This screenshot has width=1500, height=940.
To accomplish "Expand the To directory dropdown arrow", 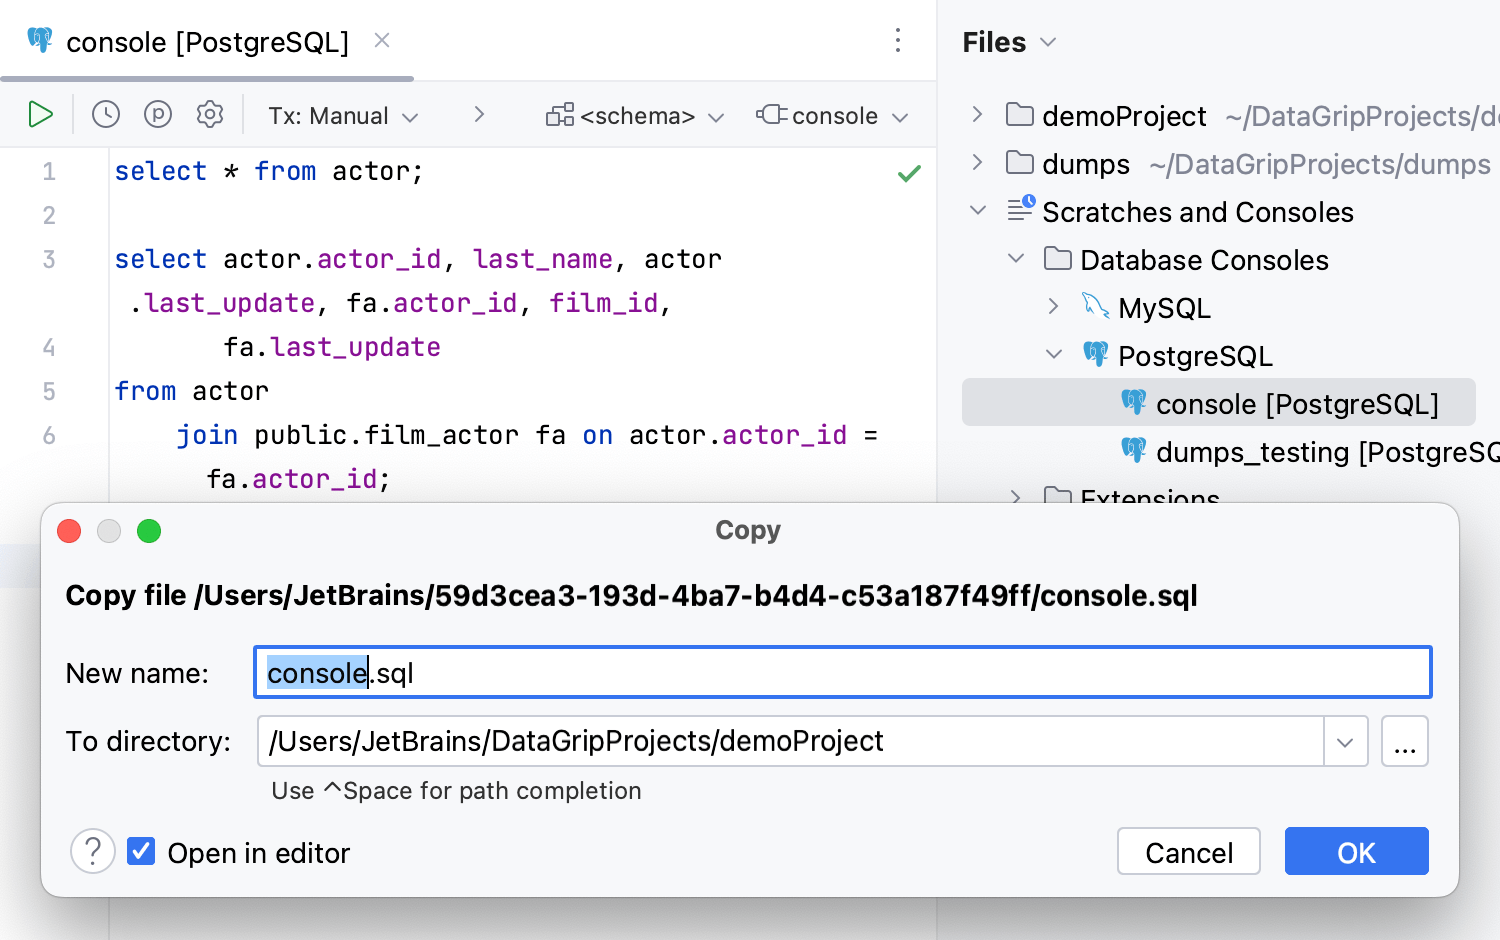I will 1345,742.
